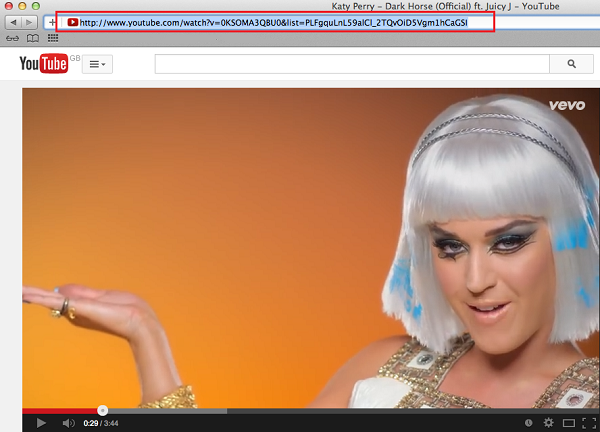
Task: Click the green zoom window button
Action: click(x=36, y=6)
